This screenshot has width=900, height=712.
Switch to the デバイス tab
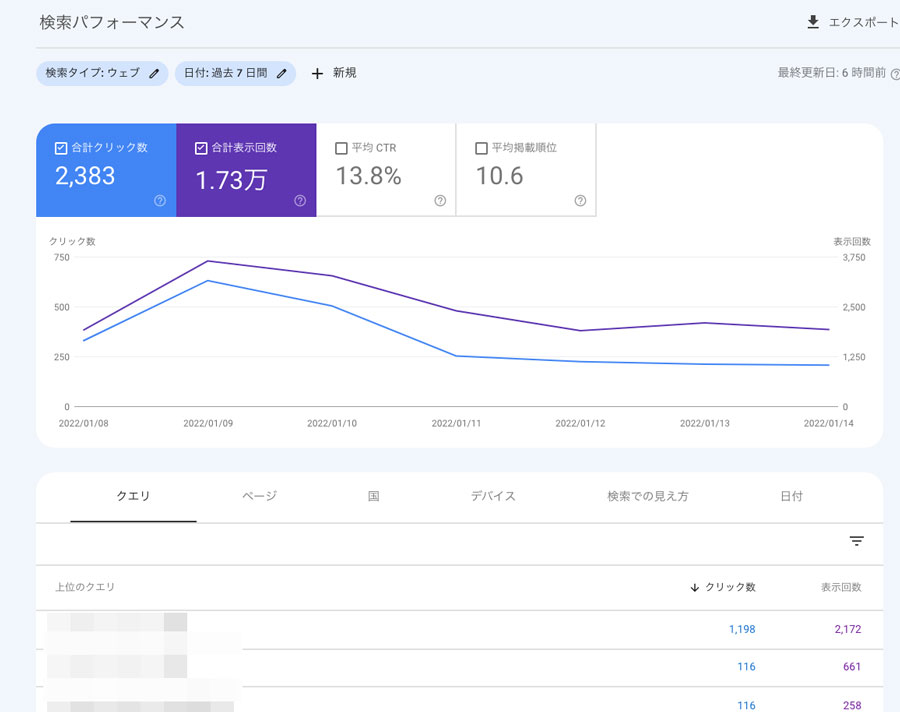tap(493, 496)
